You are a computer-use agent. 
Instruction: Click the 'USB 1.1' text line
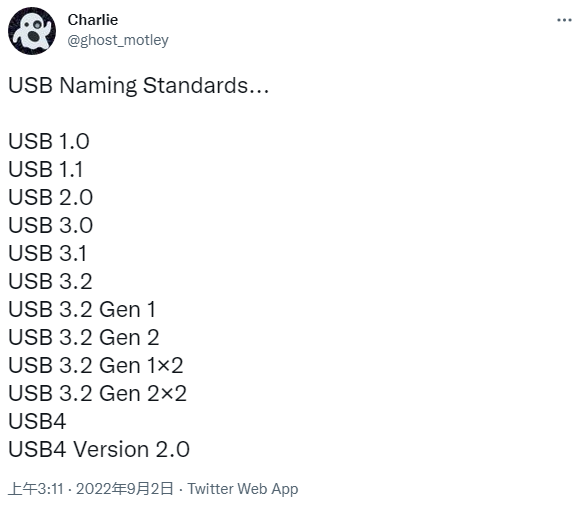click(46, 169)
